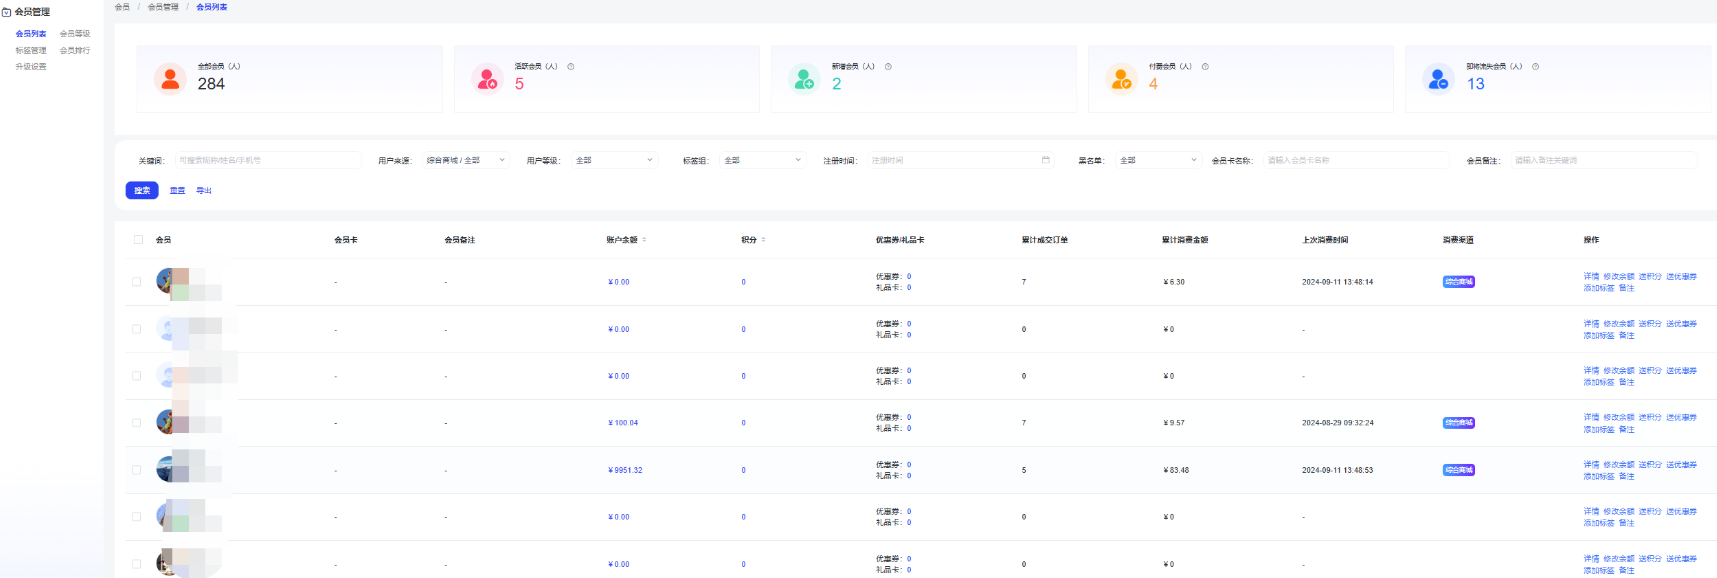The width and height of the screenshot is (1717, 578).
Task: Check the row with ¥9951.32 balance
Action: coord(137,470)
